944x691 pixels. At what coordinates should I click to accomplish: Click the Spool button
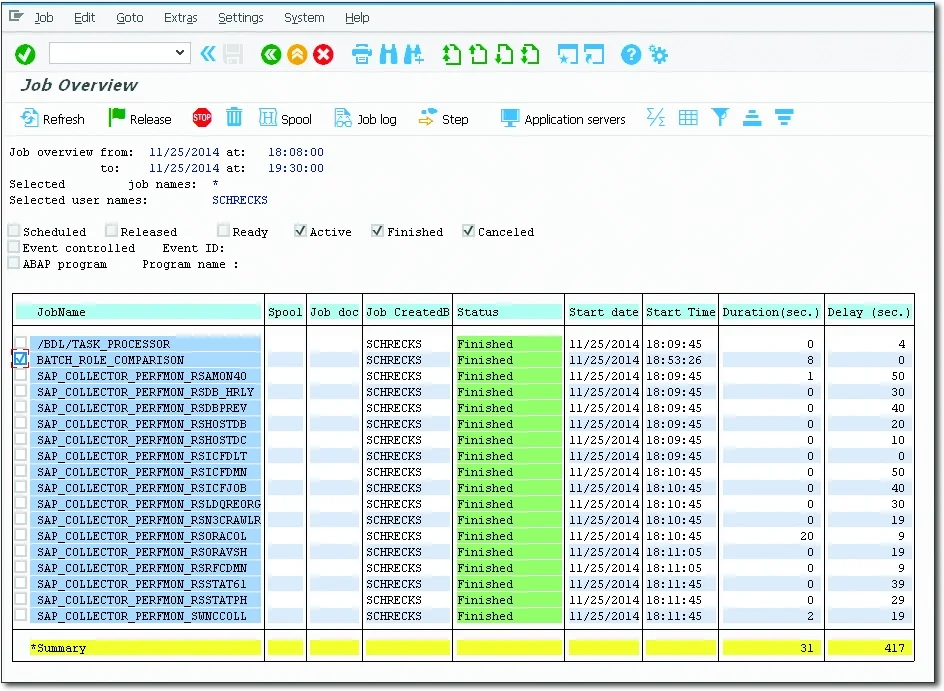tap(285, 119)
